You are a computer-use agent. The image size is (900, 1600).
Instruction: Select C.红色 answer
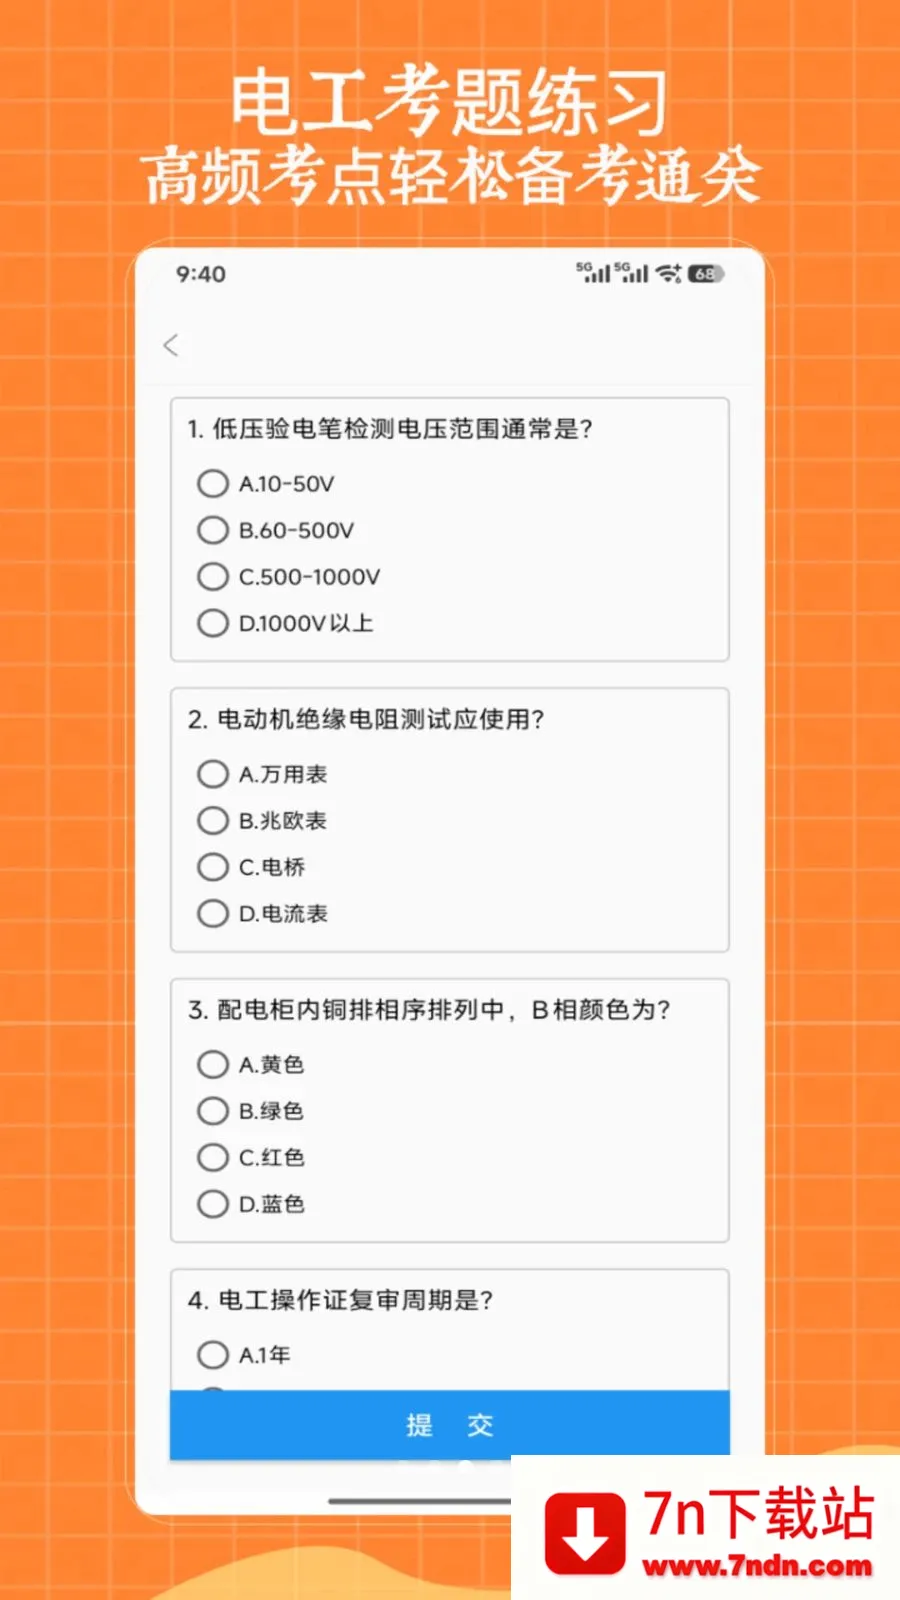[213, 1157]
